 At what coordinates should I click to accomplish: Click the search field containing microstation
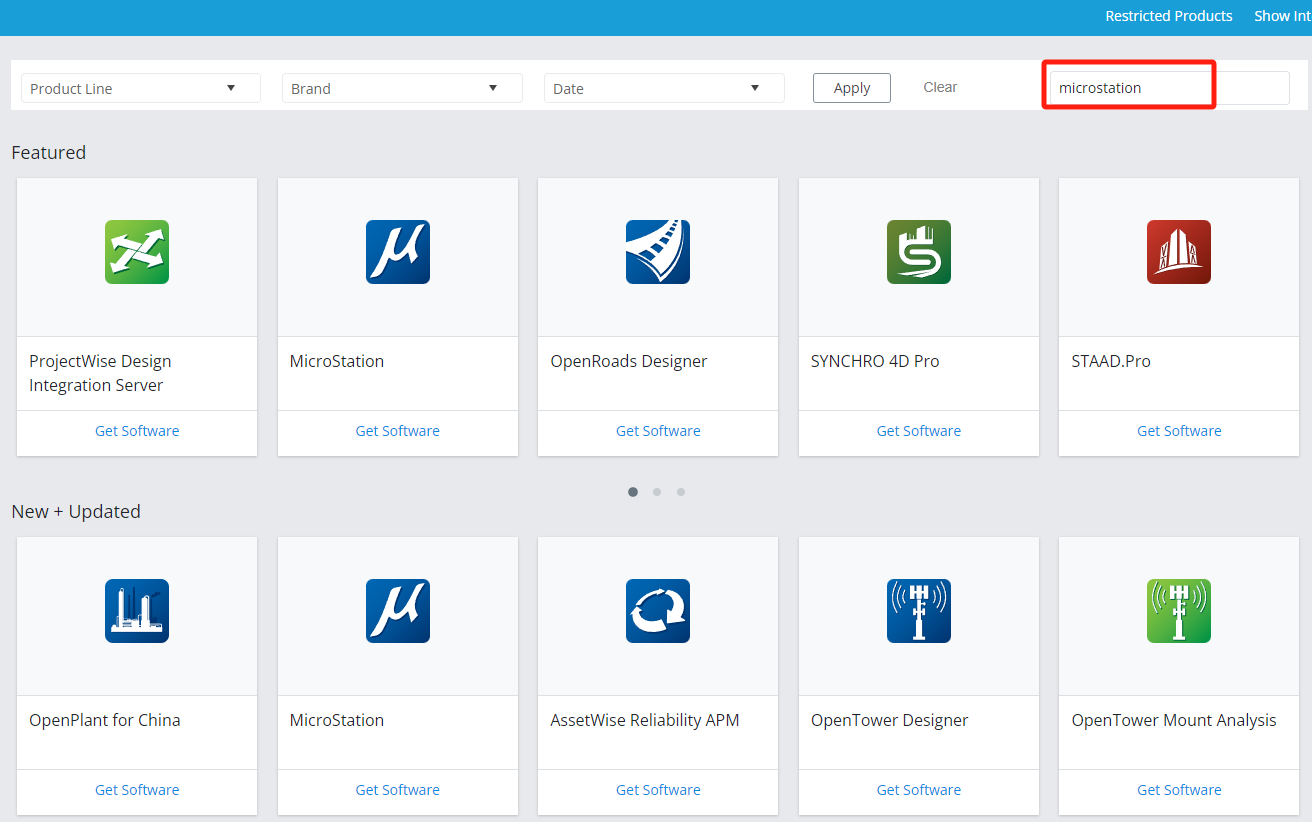click(1169, 88)
